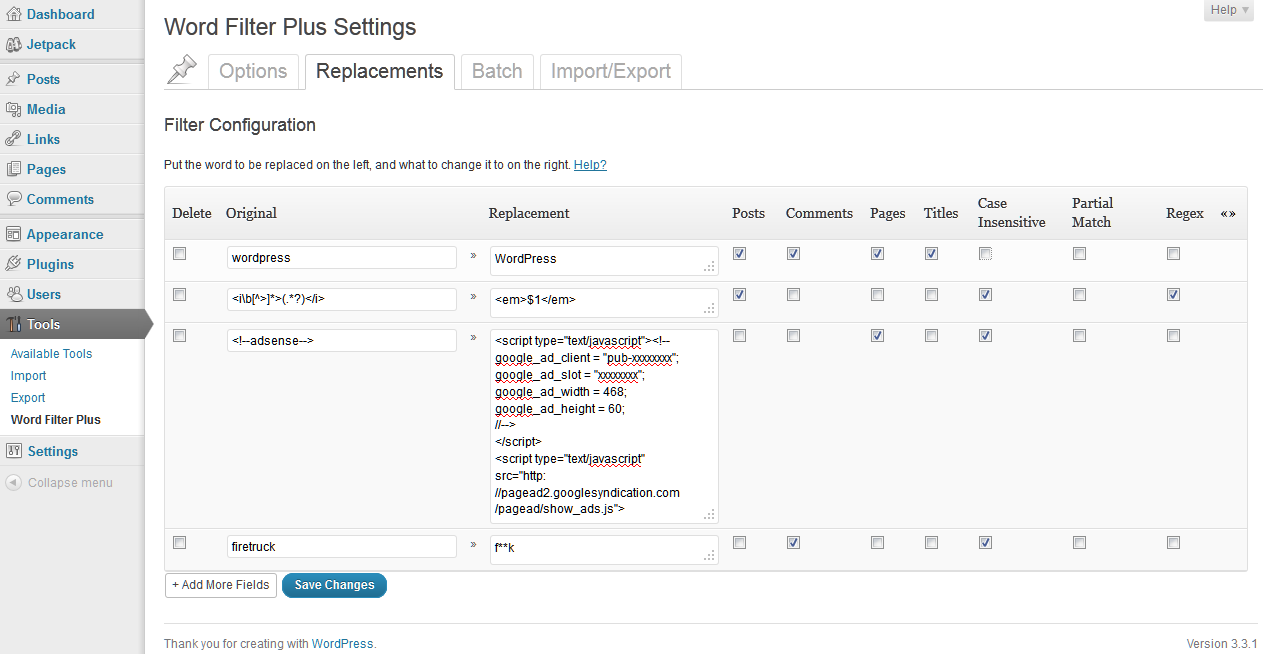The width and height of the screenshot is (1274, 654).
Task: Click the Plugins plug icon
Action: (x=14, y=264)
